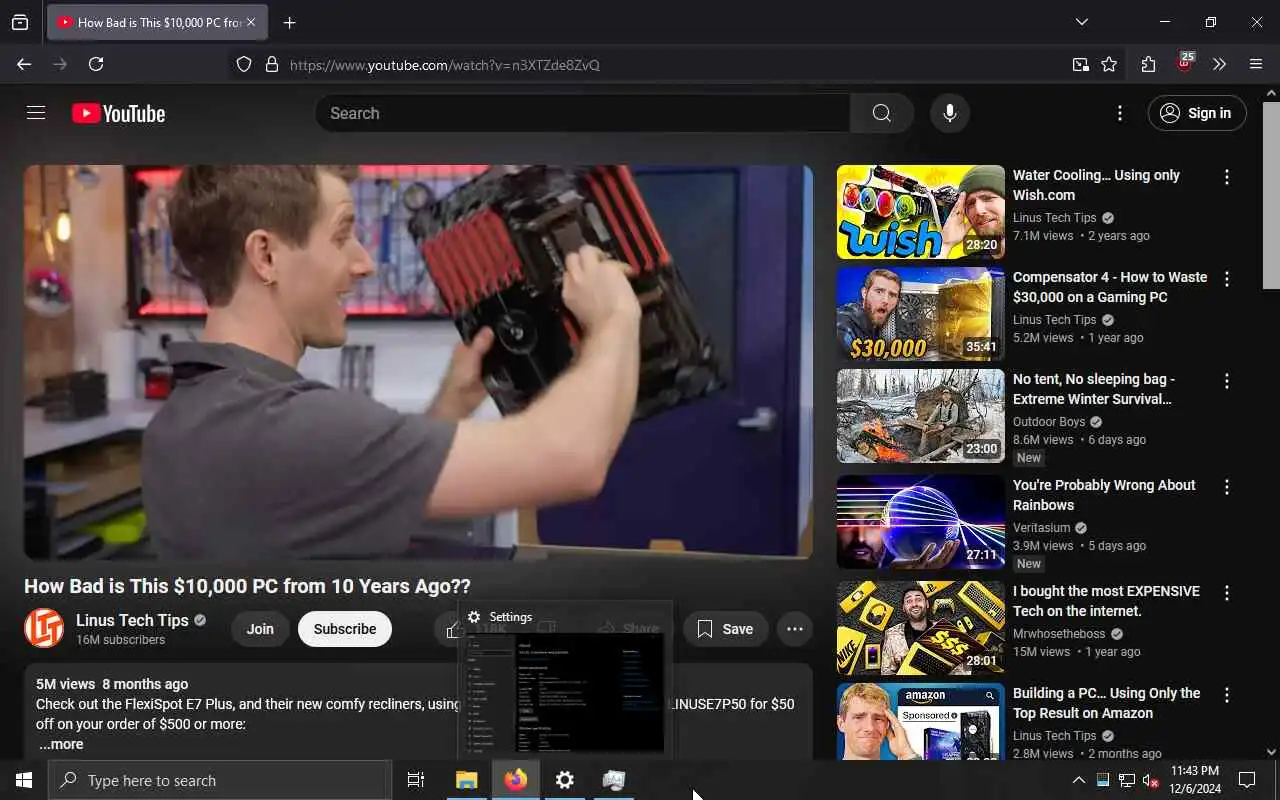This screenshot has height=800, width=1280.
Task: Open a new browser tab
Action: (289, 22)
